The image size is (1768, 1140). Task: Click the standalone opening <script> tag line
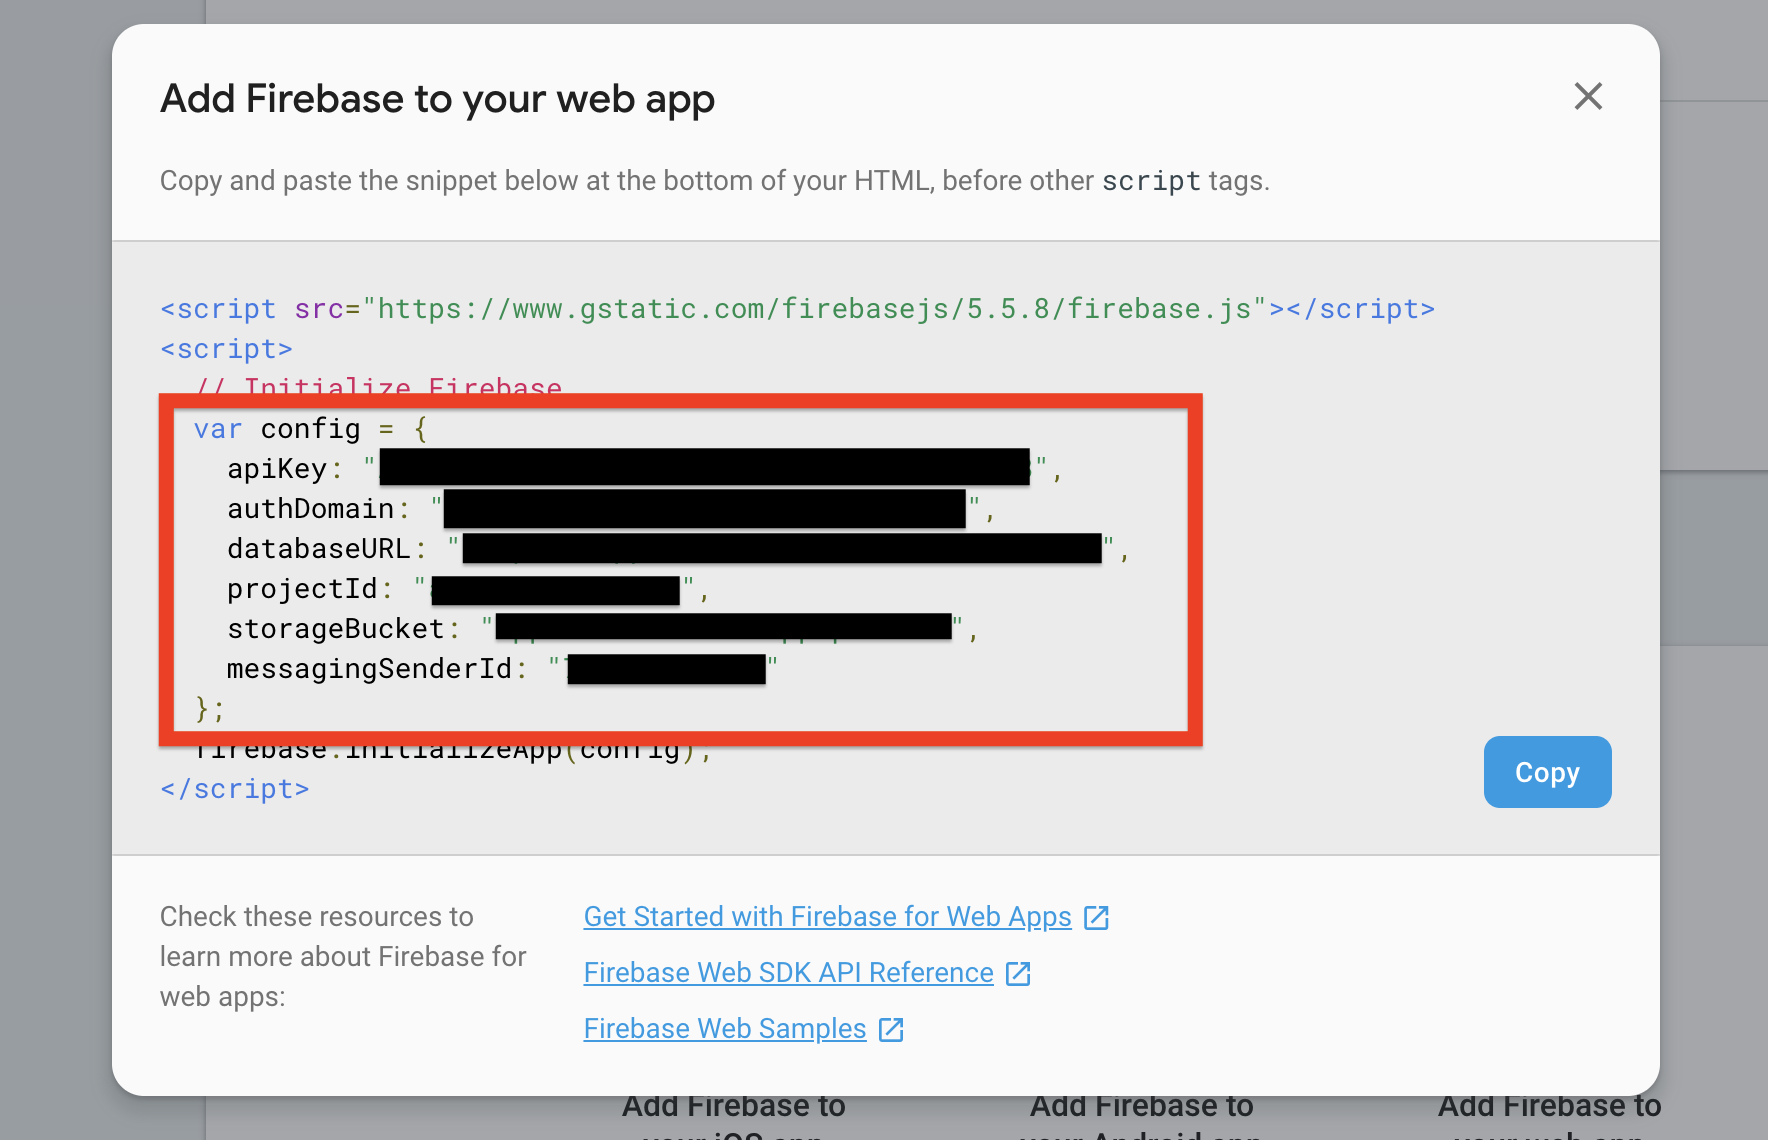[226, 349]
